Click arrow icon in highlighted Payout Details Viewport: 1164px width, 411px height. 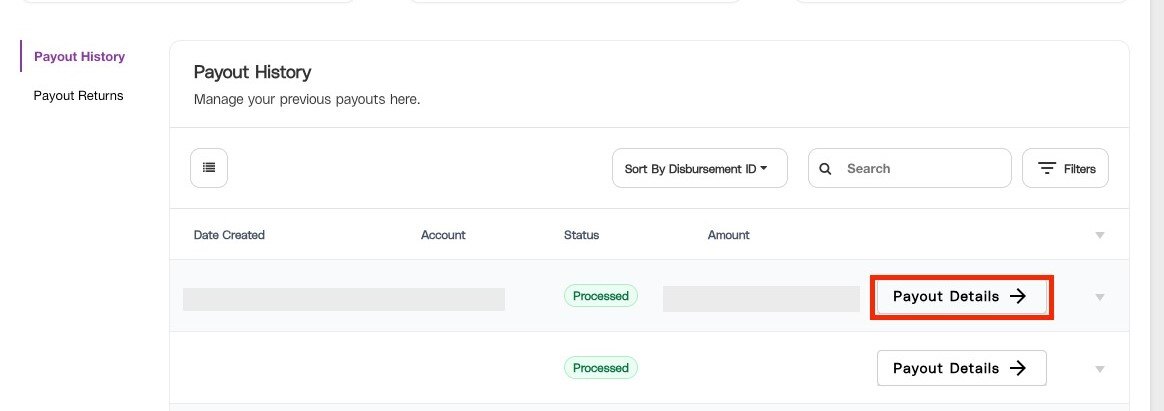click(1018, 296)
